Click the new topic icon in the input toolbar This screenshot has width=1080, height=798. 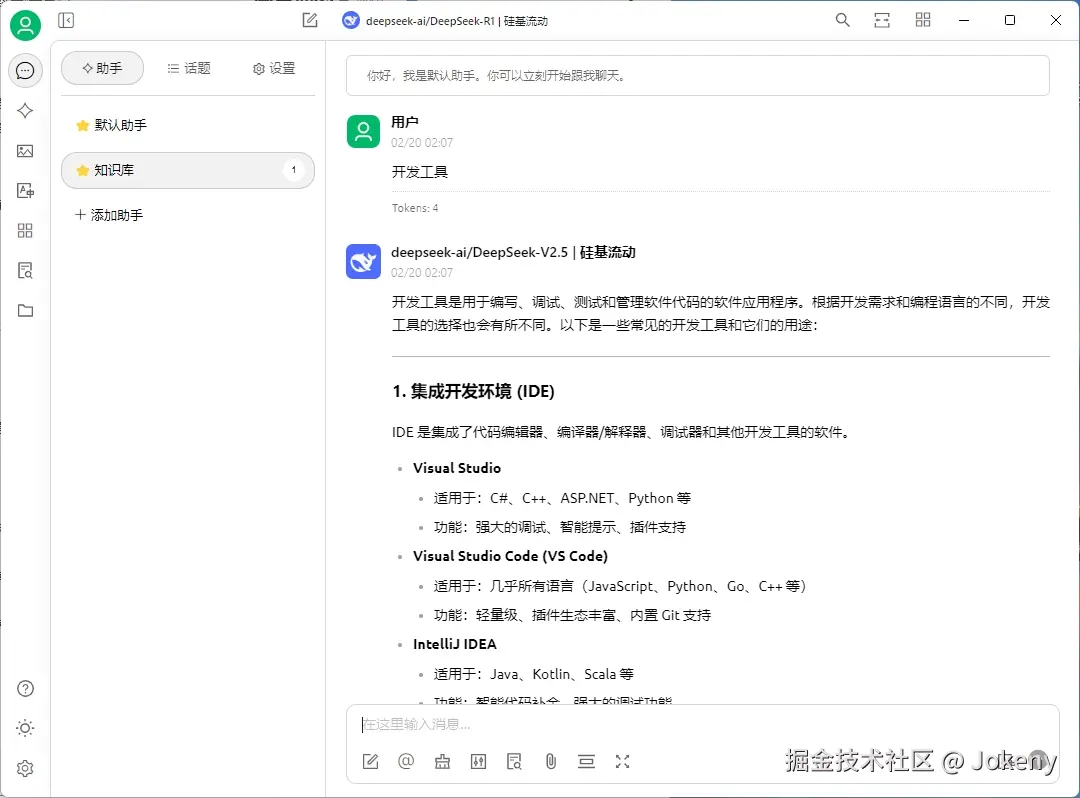(371, 762)
